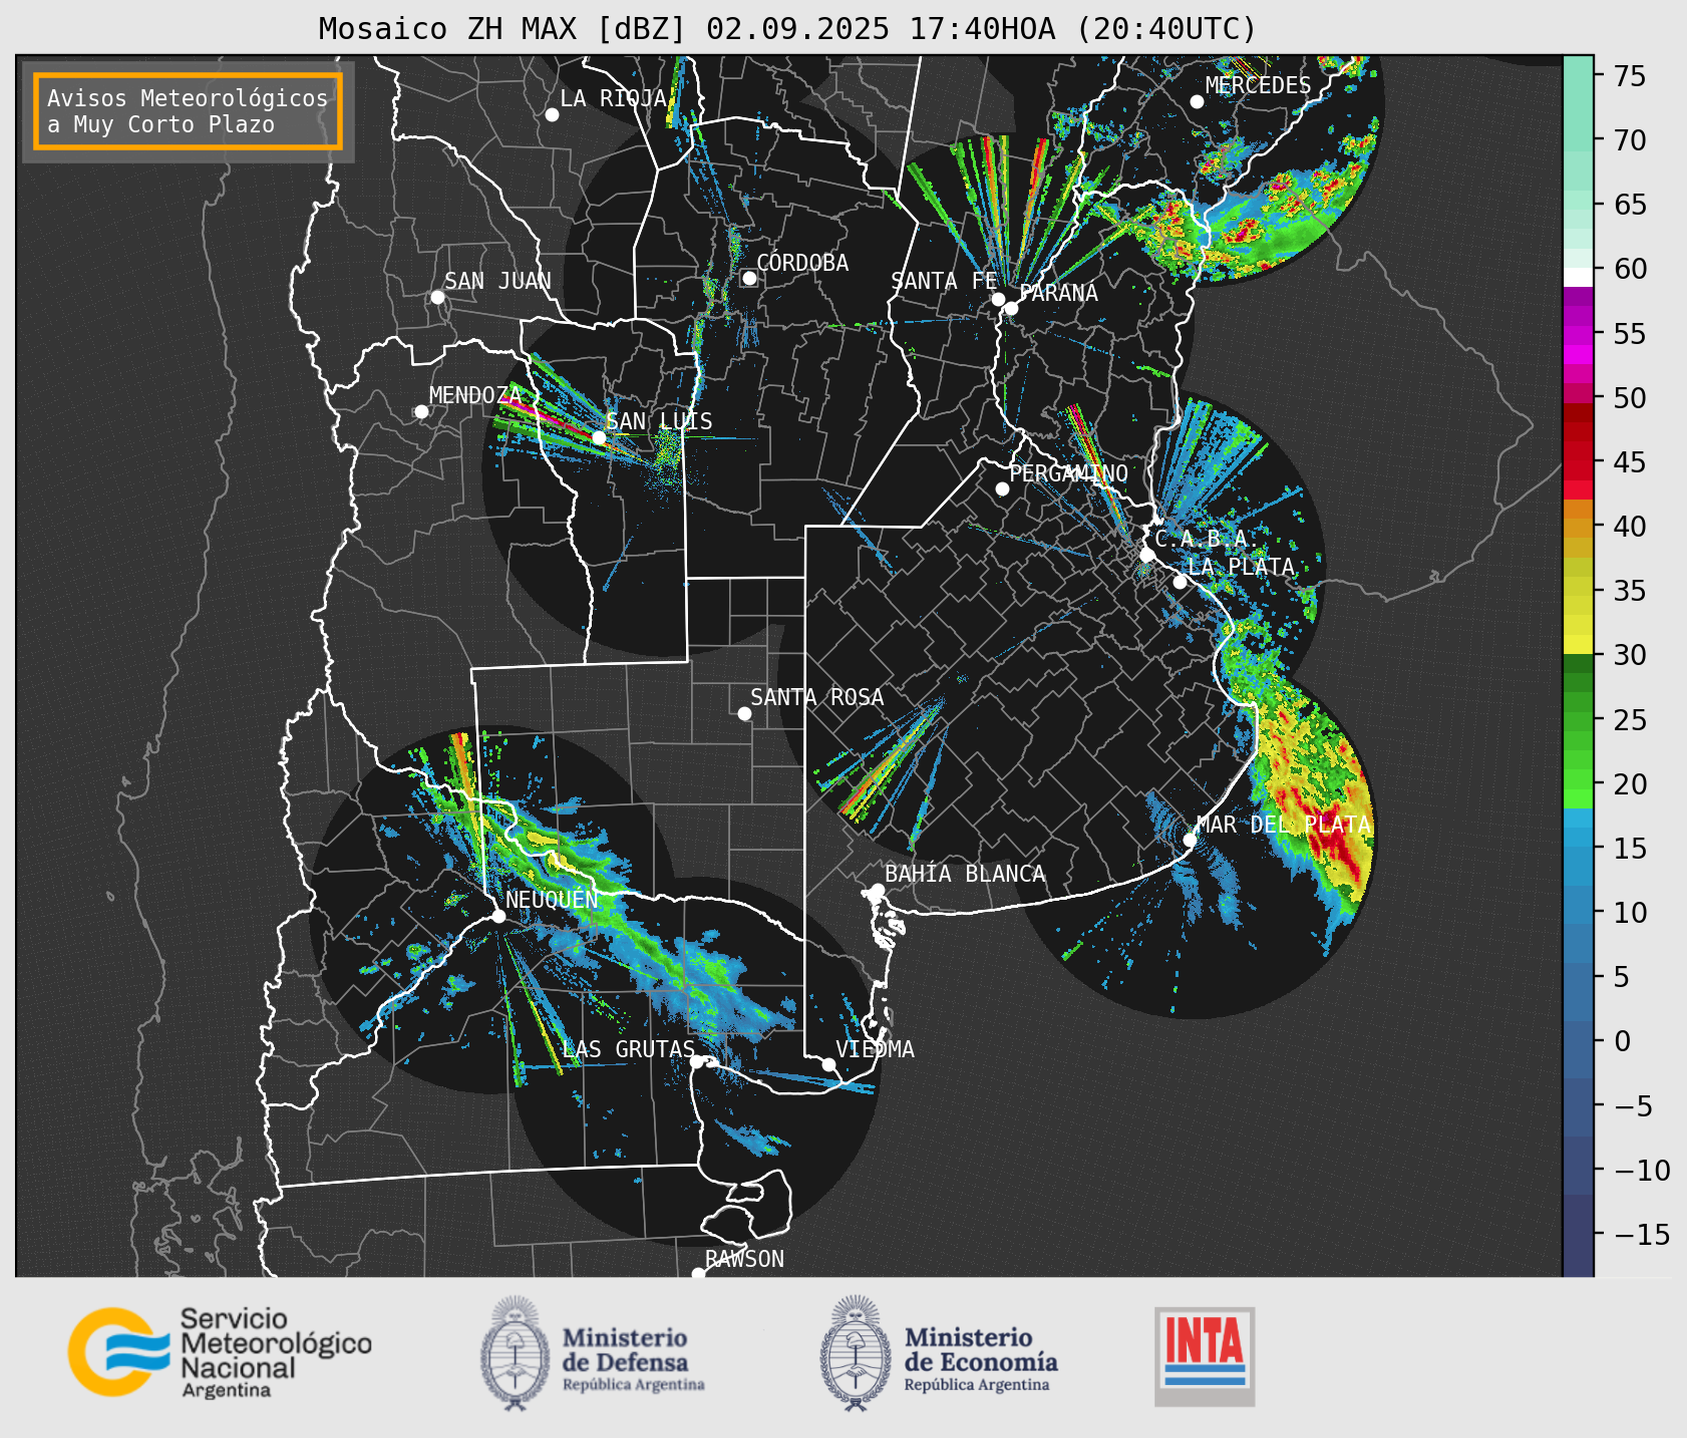Select the BAHÍA BLANCA city marker

(x=878, y=890)
